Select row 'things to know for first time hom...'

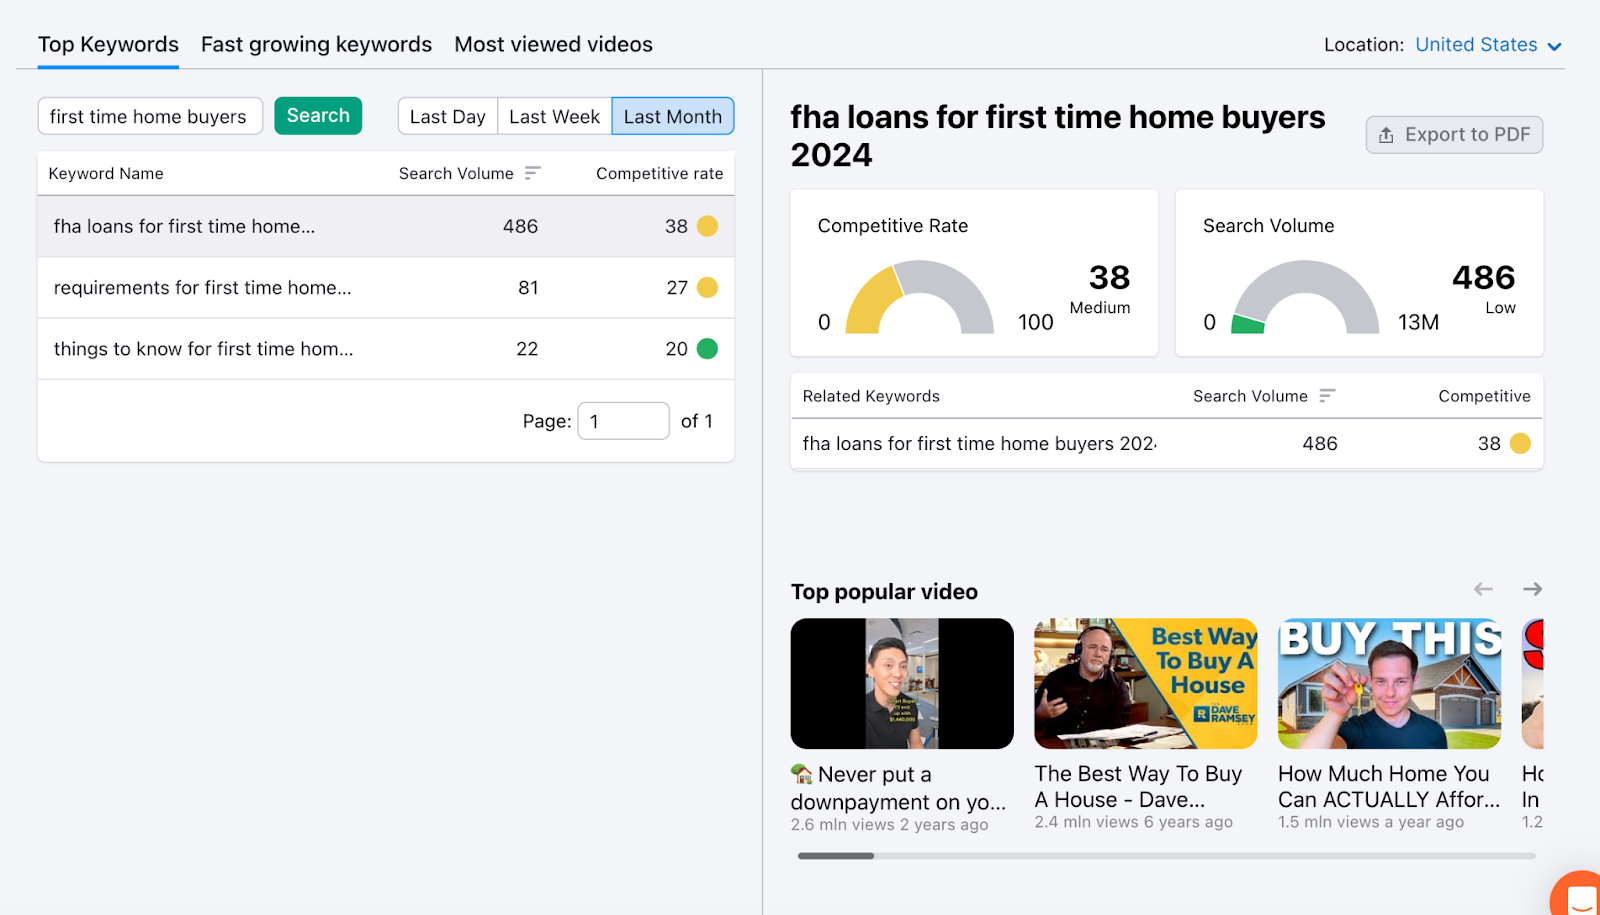coord(386,349)
